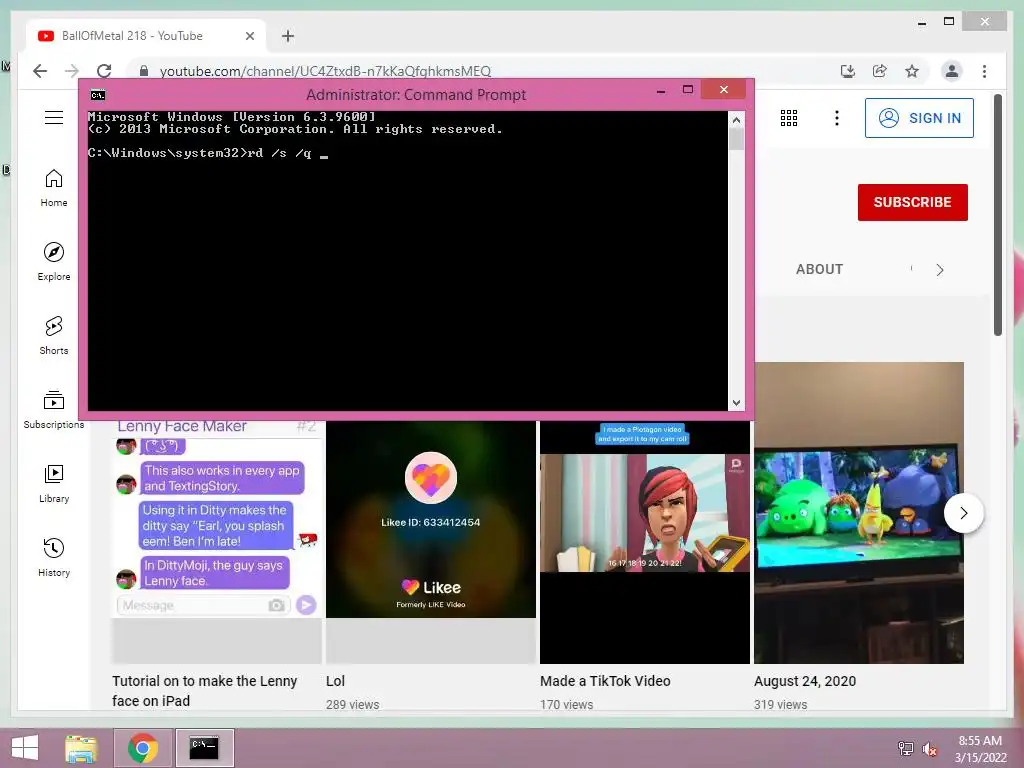Image resolution: width=1024 pixels, height=768 pixels.
Task: Open the Command Prompt system menu icon
Action: [98, 95]
